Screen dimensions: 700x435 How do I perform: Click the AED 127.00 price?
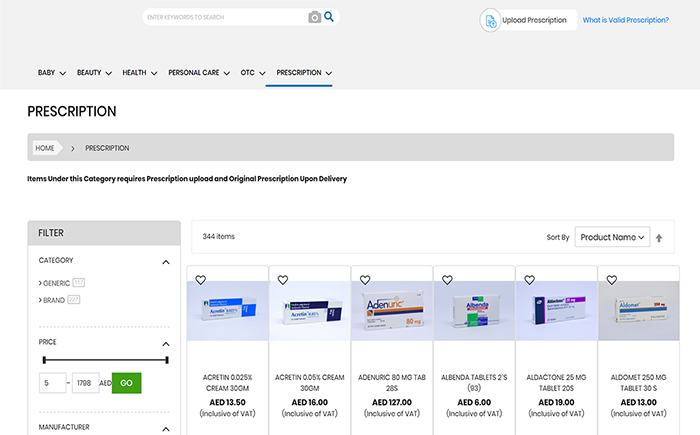coord(392,402)
